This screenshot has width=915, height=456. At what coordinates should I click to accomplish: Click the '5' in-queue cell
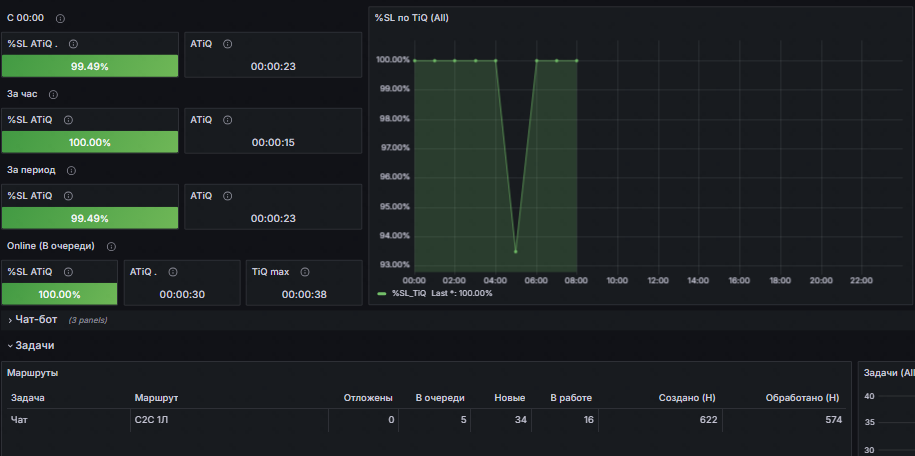[x=435, y=420]
